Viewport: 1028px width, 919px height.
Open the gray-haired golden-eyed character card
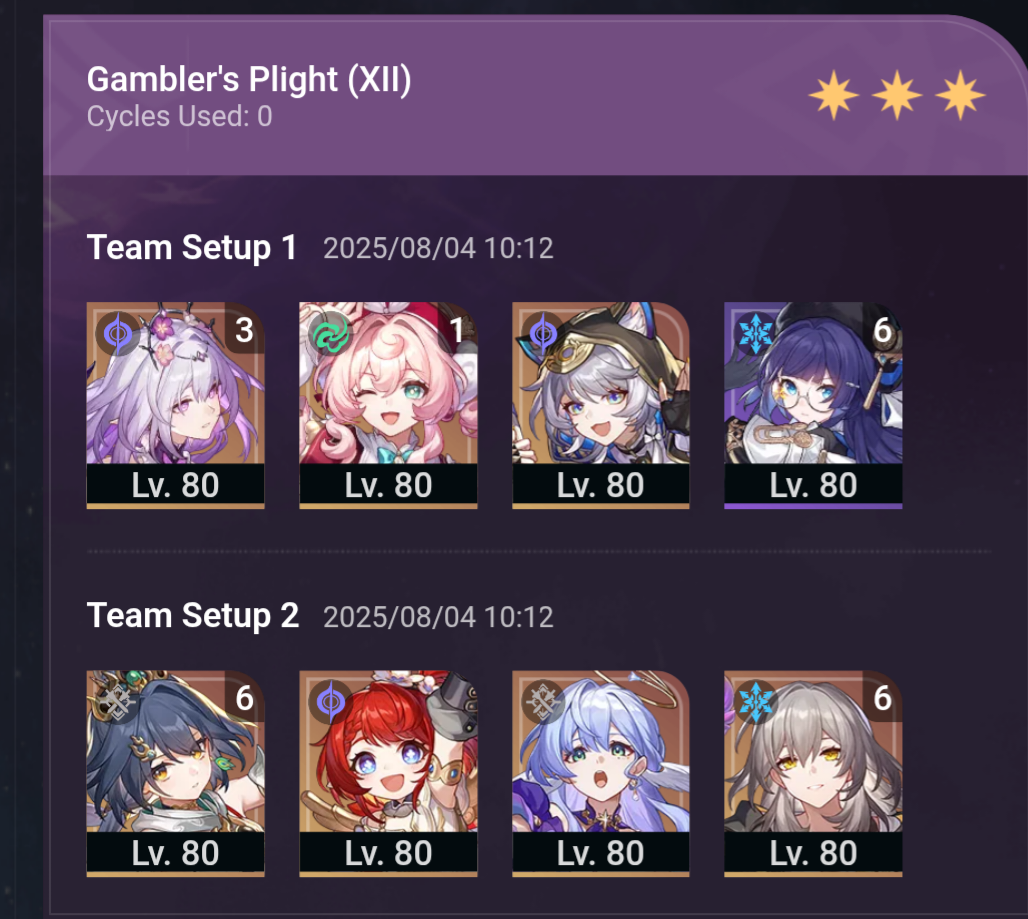tap(813, 773)
